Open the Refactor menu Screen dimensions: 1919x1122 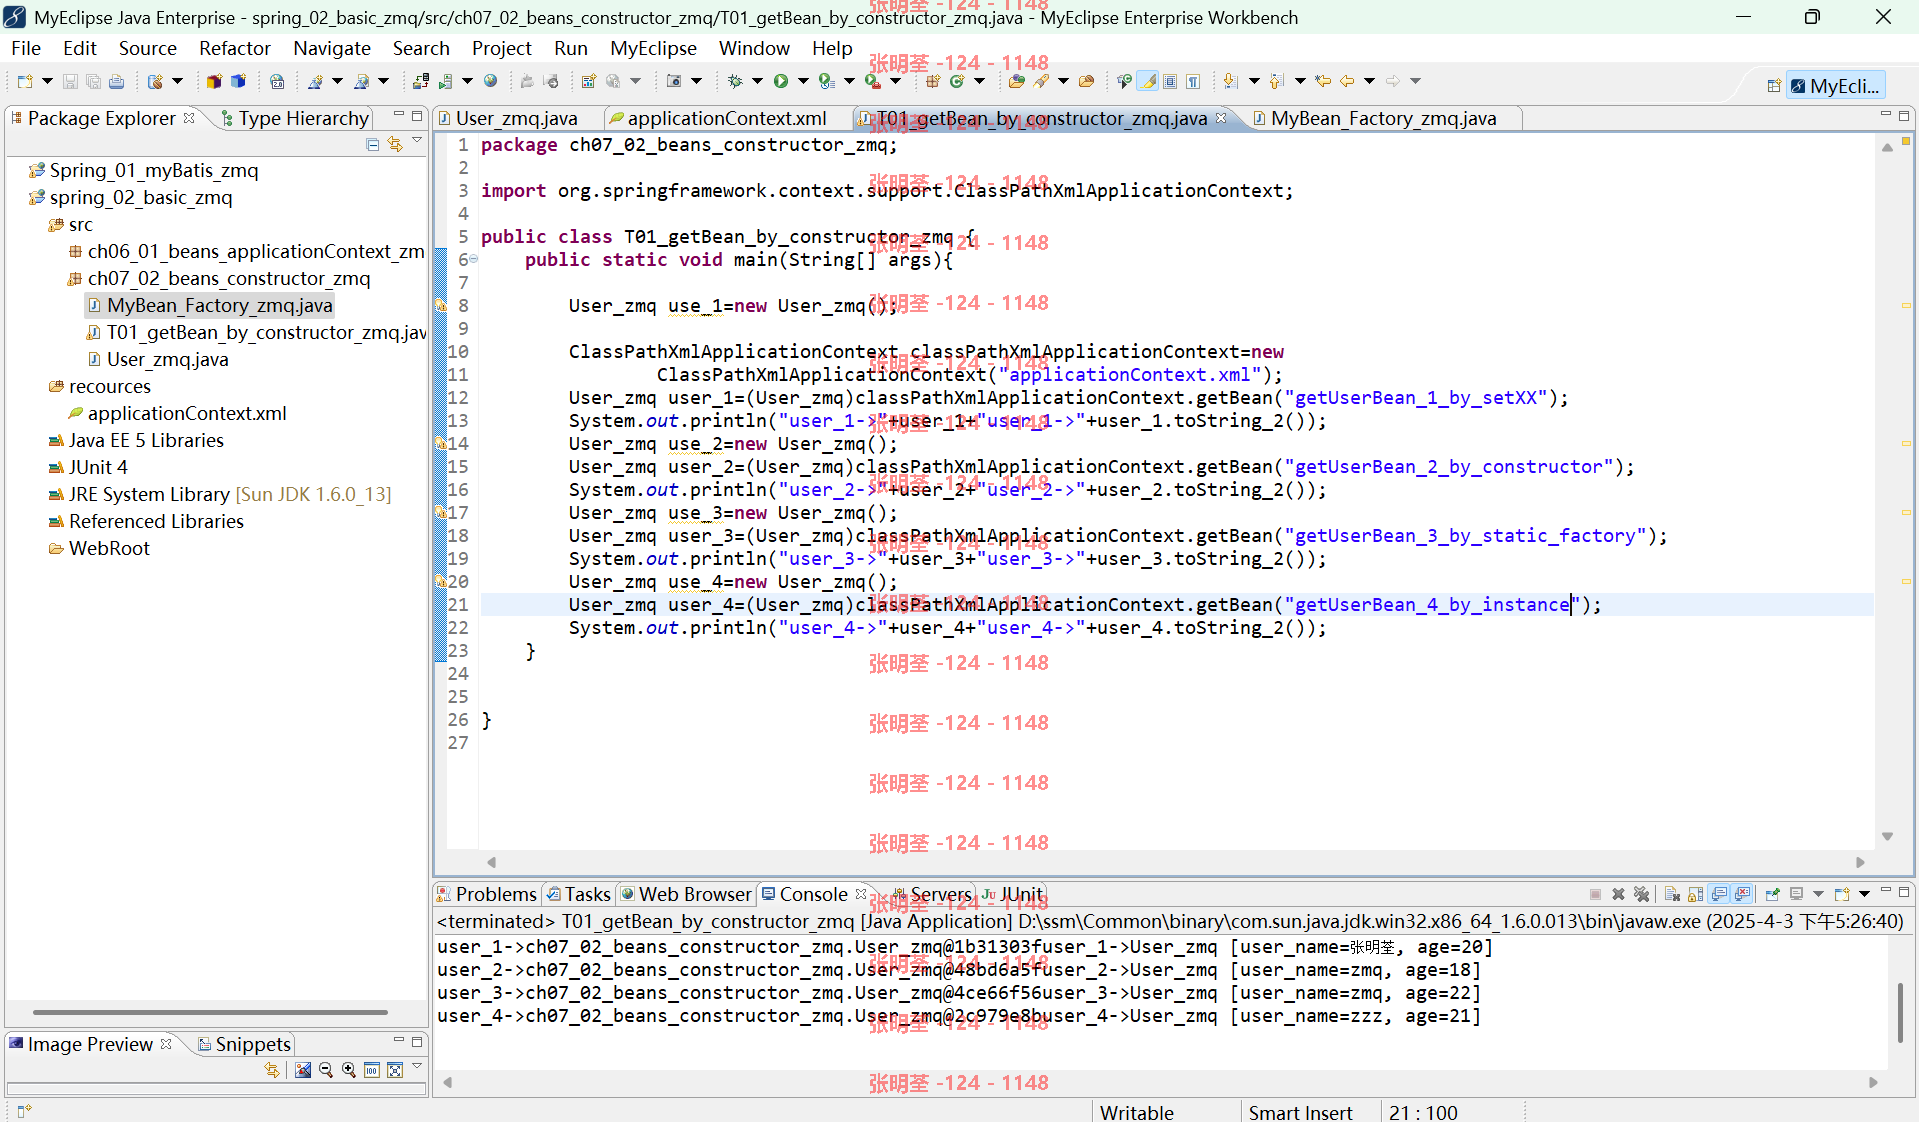click(235, 48)
